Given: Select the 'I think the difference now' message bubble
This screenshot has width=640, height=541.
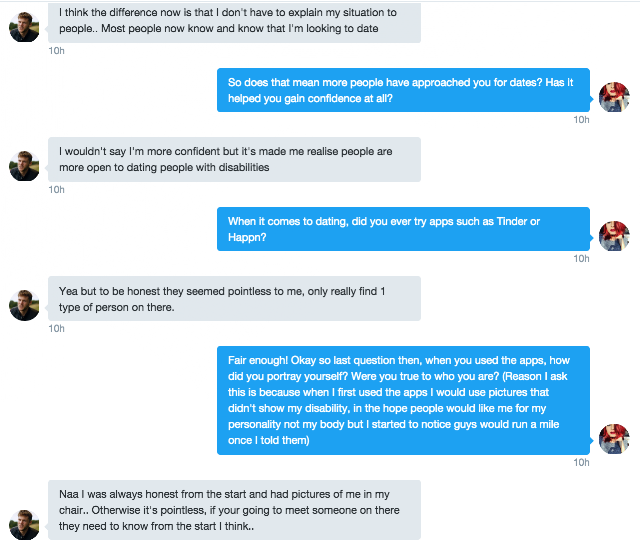Looking at the screenshot, I should click(x=234, y=21).
